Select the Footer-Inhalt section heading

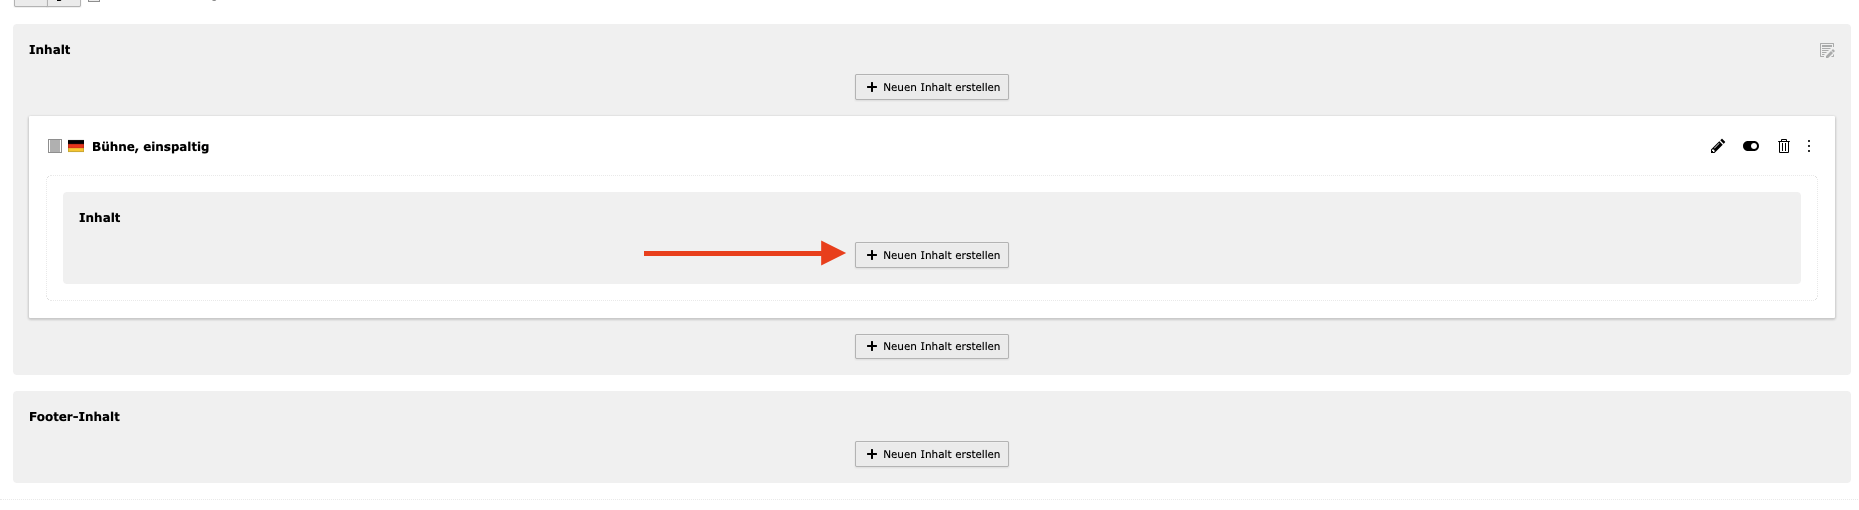[x=74, y=417]
